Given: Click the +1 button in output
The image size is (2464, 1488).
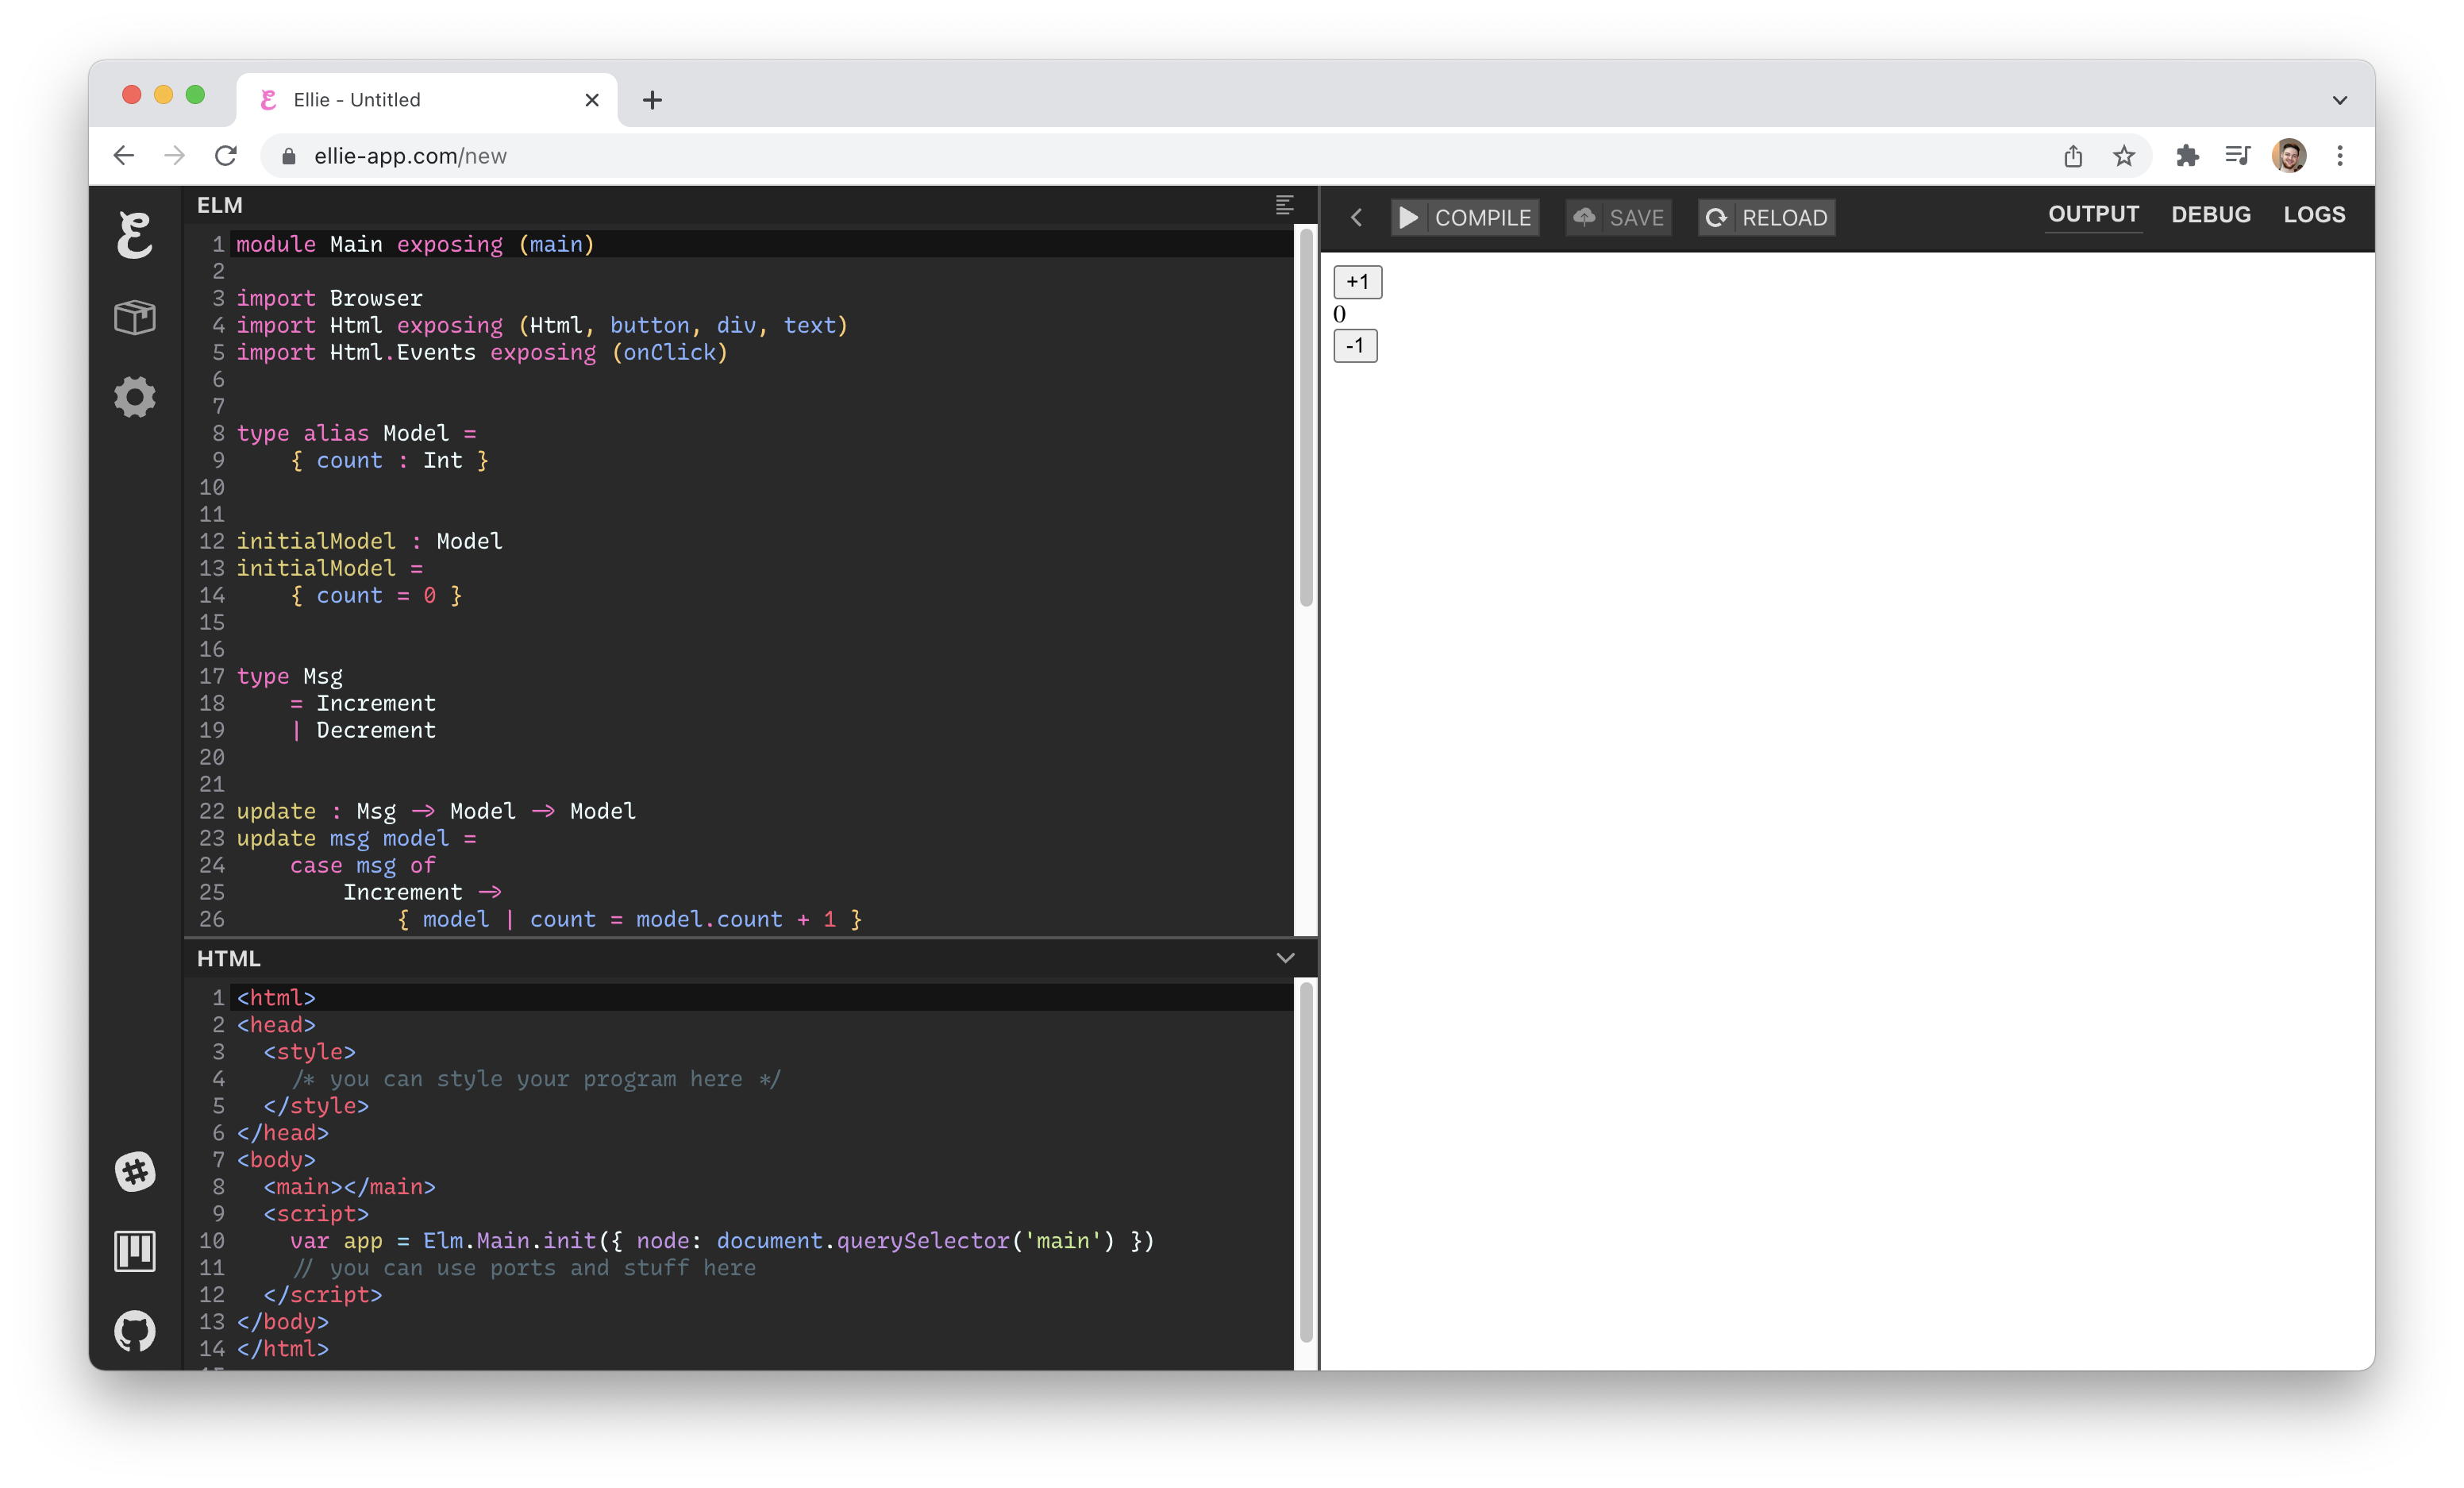Looking at the screenshot, I should [1357, 282].
